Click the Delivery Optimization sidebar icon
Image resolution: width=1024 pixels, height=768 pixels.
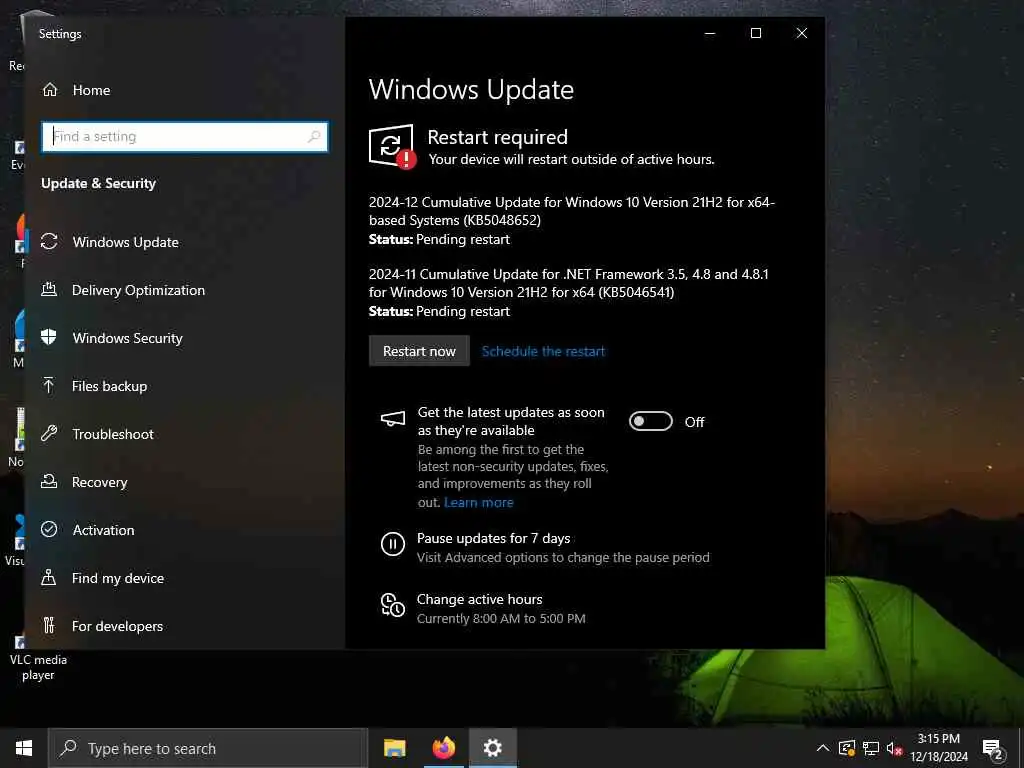49,289
